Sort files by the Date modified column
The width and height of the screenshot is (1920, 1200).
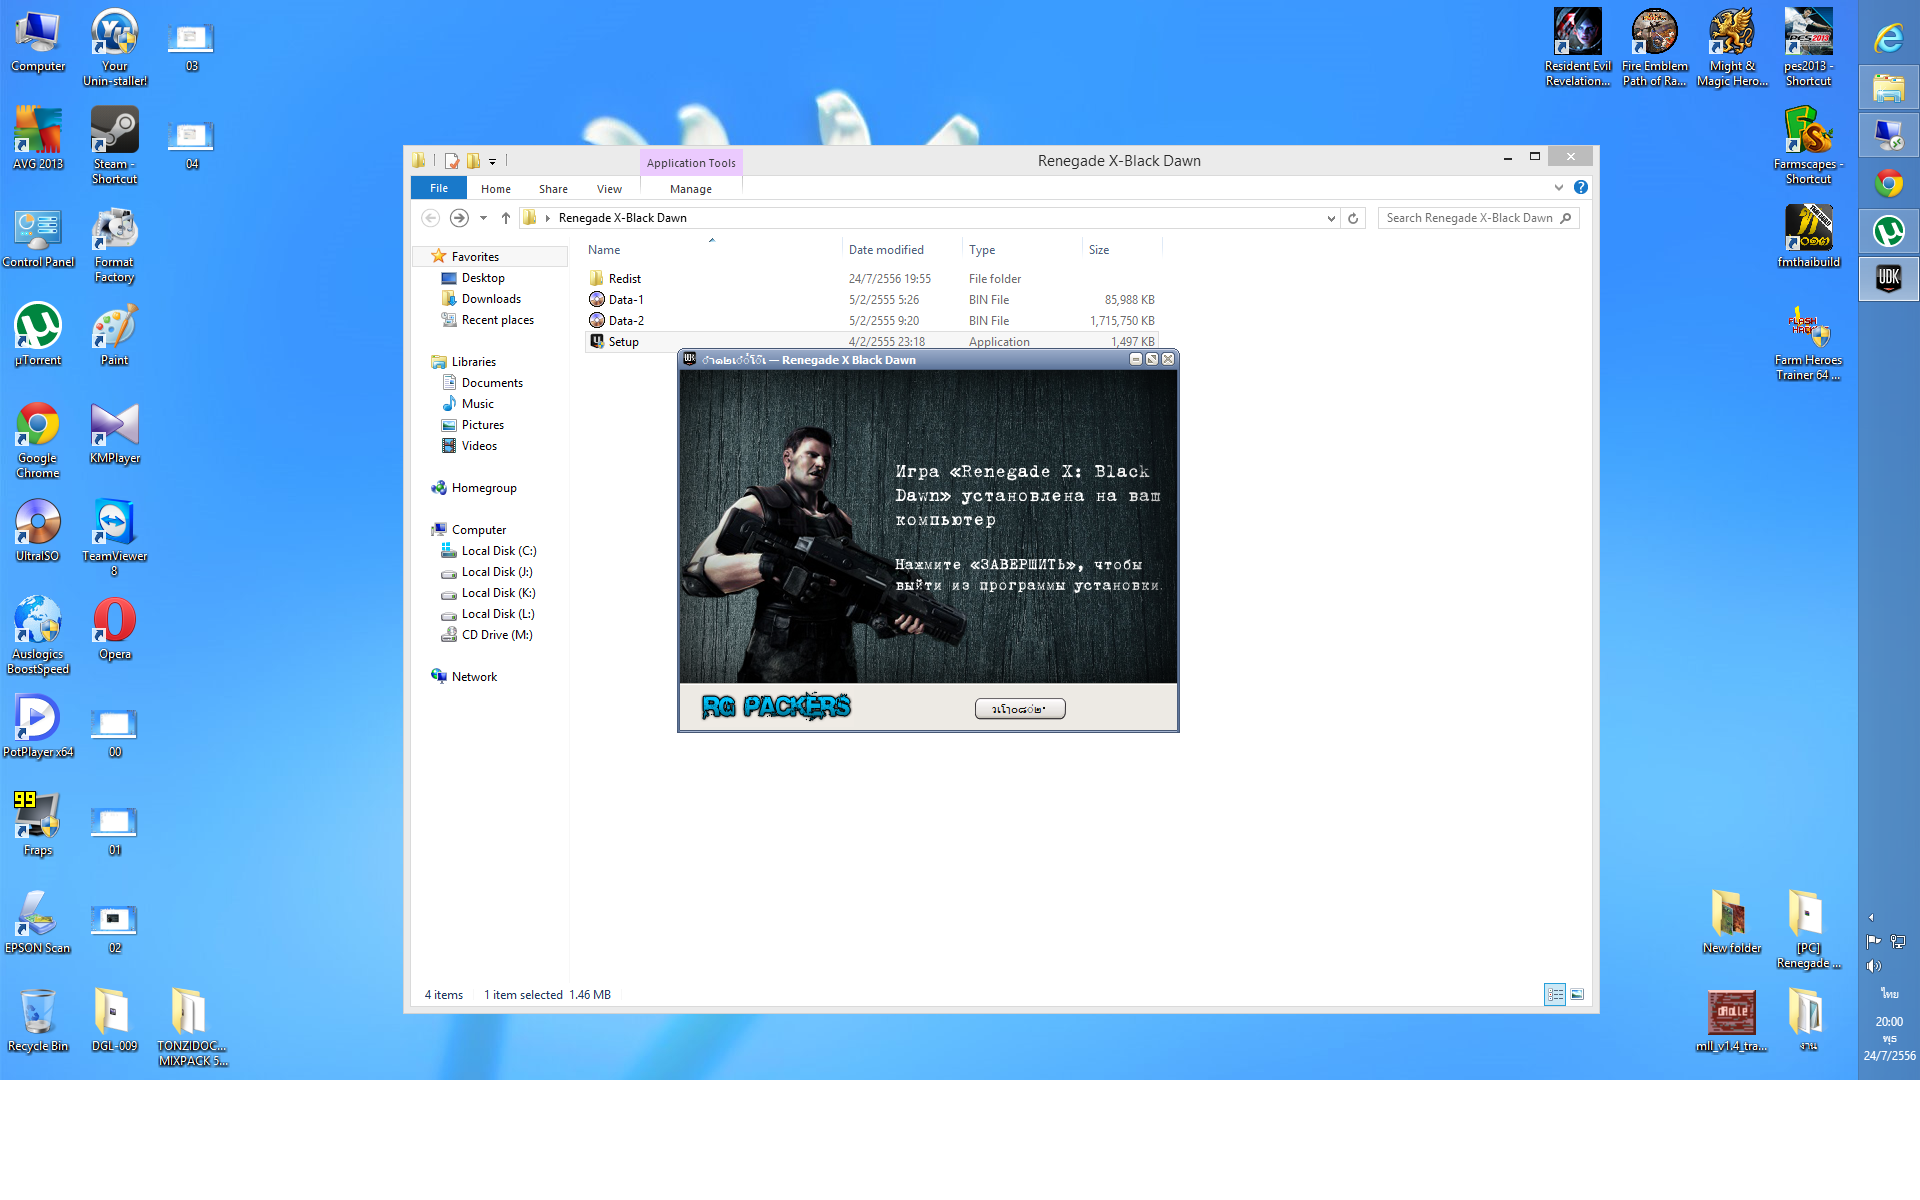click(x=886, y=250)
